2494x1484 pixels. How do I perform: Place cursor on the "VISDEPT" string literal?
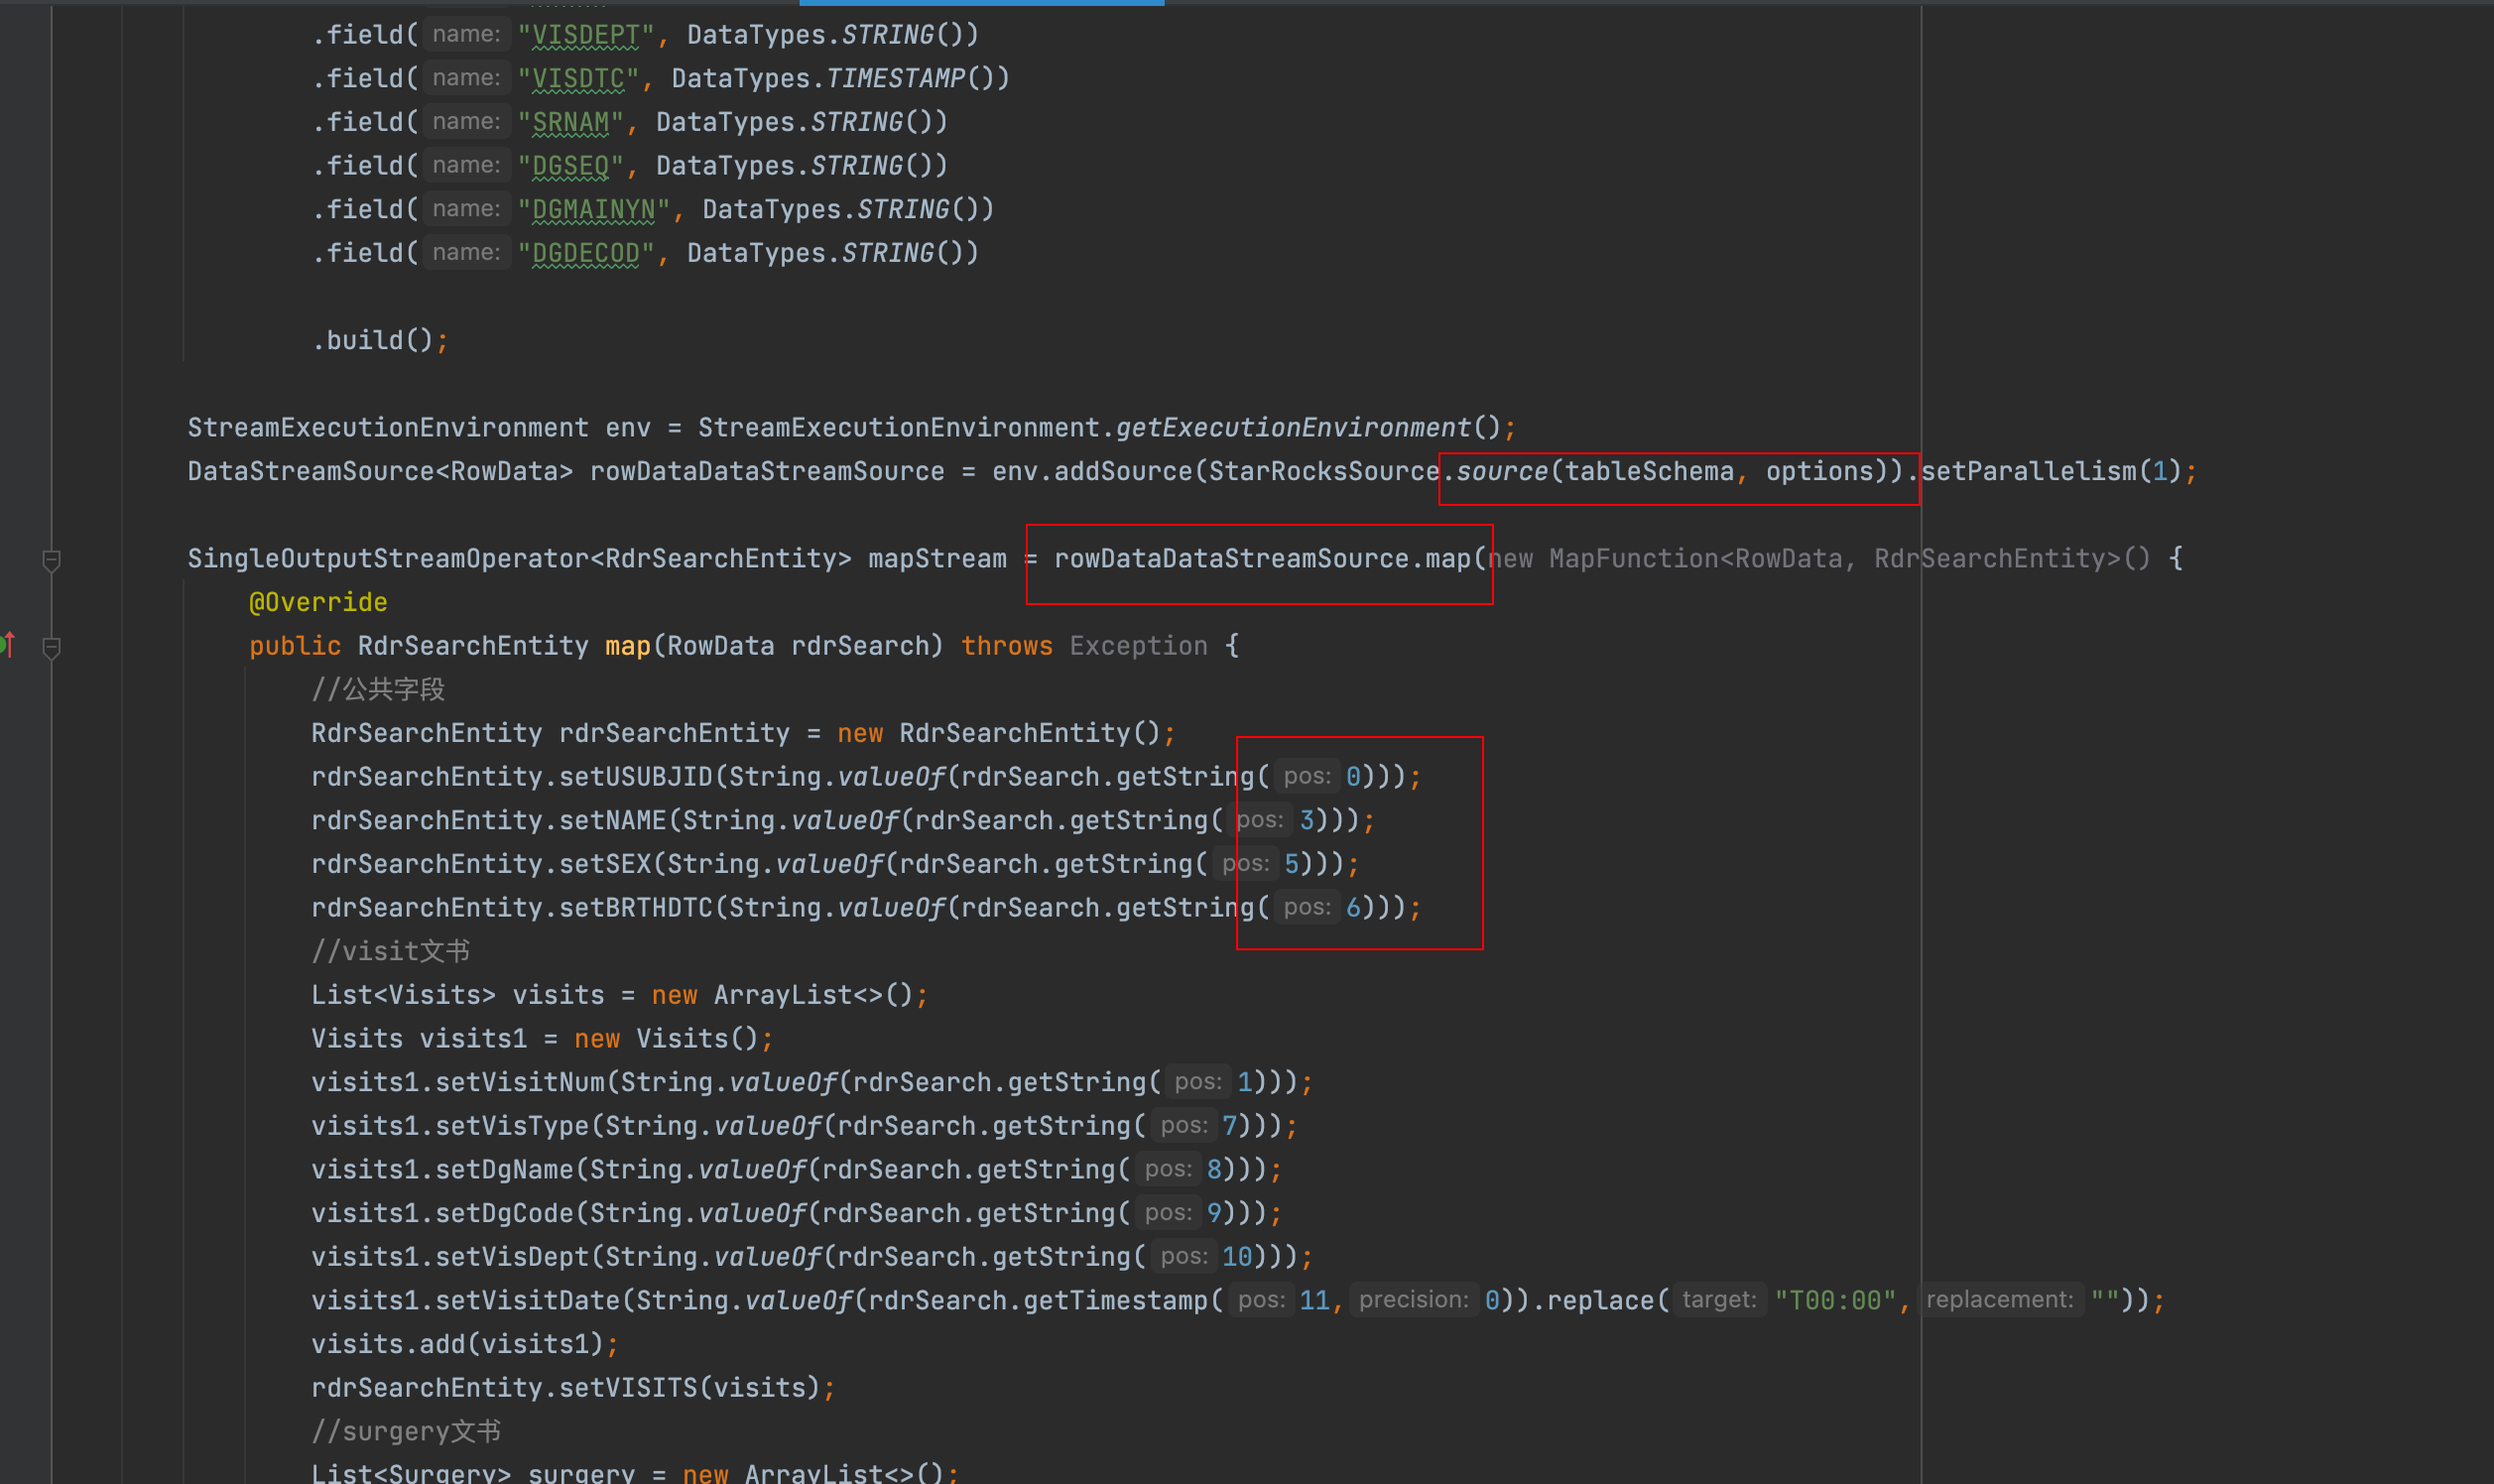(x=586, y=35)
